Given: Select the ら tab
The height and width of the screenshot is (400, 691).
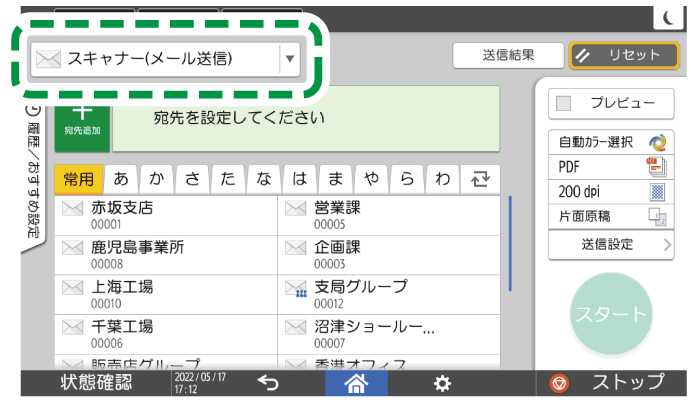Looking at the screenshot, I should pos(407,179).
